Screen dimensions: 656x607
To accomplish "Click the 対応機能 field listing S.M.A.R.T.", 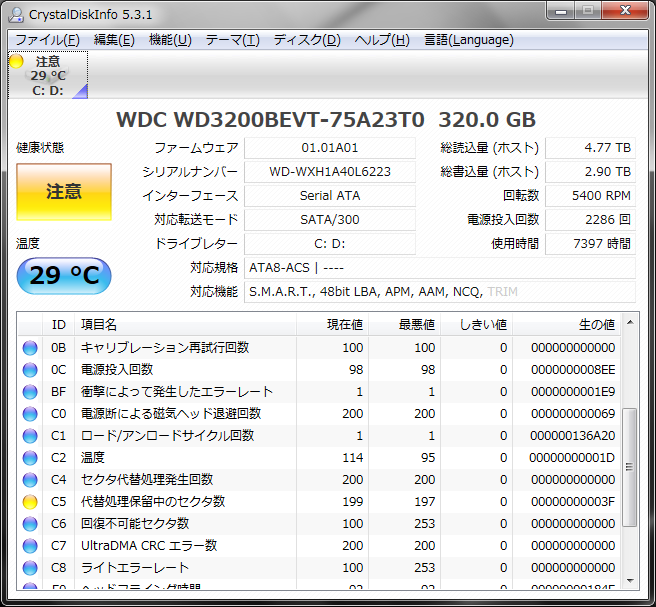I will [440, 292].
